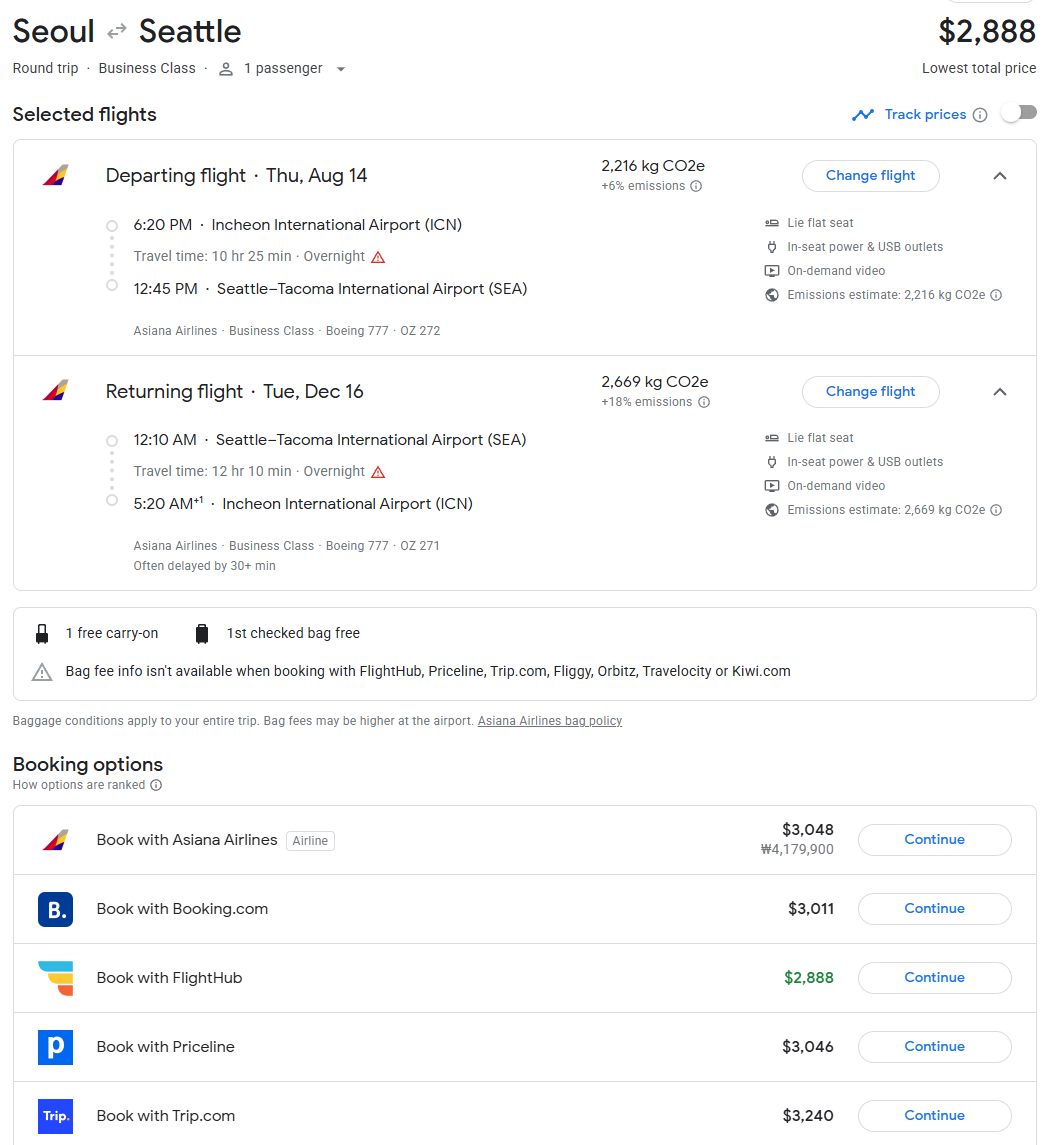Click the FlightHub logo

click(x=56, y=978)
